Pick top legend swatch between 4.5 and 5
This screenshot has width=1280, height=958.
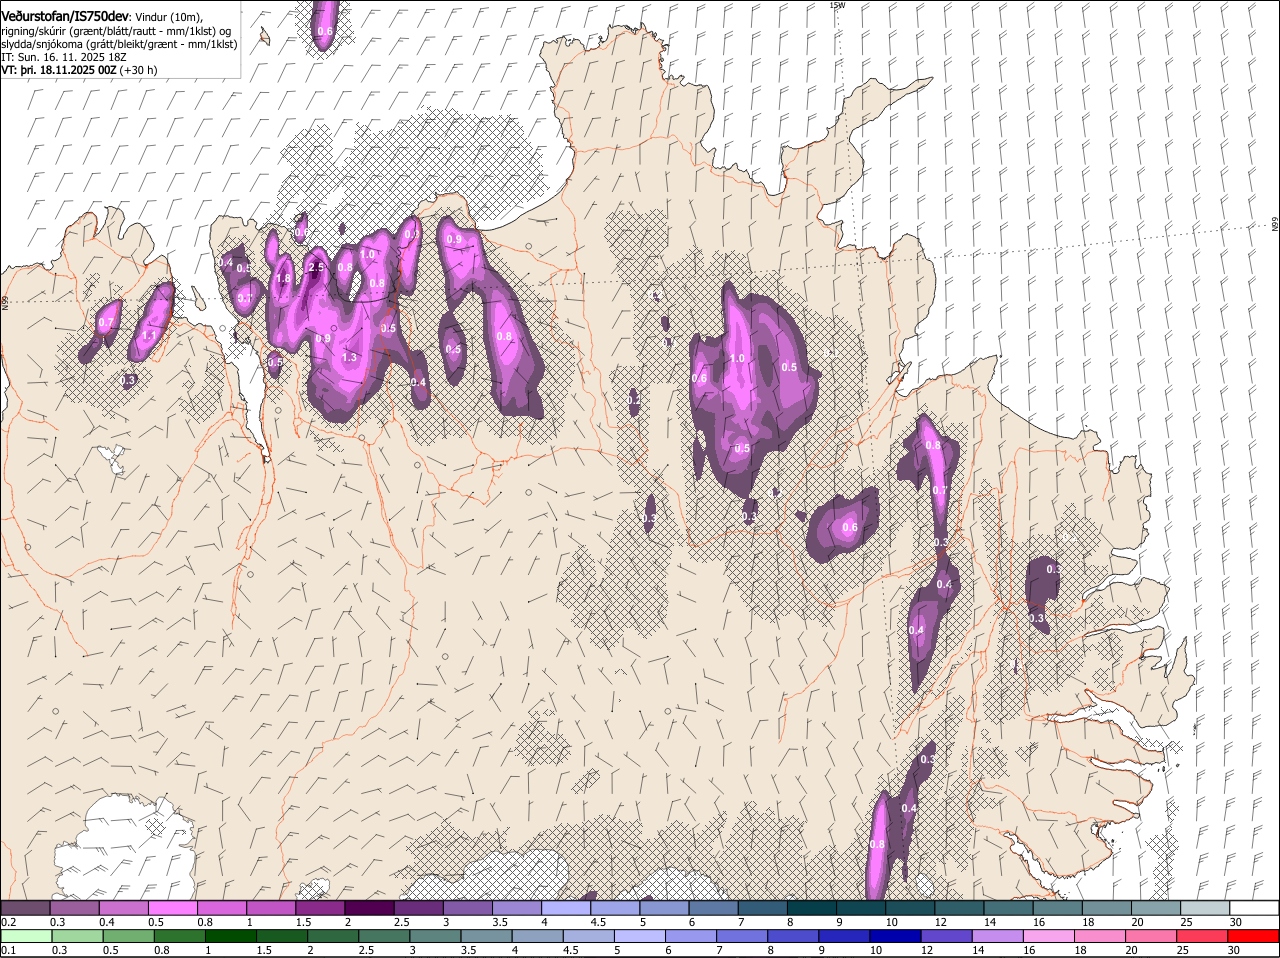coord(615,908)
